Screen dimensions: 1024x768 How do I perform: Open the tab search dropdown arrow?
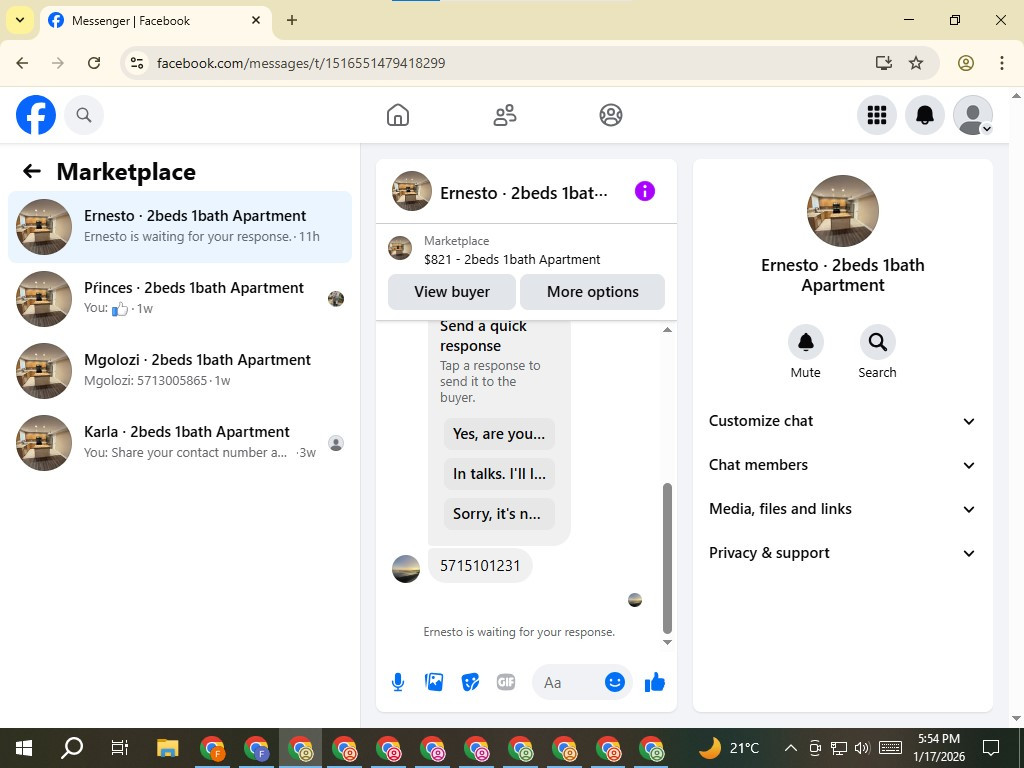(x=20, y=20)
